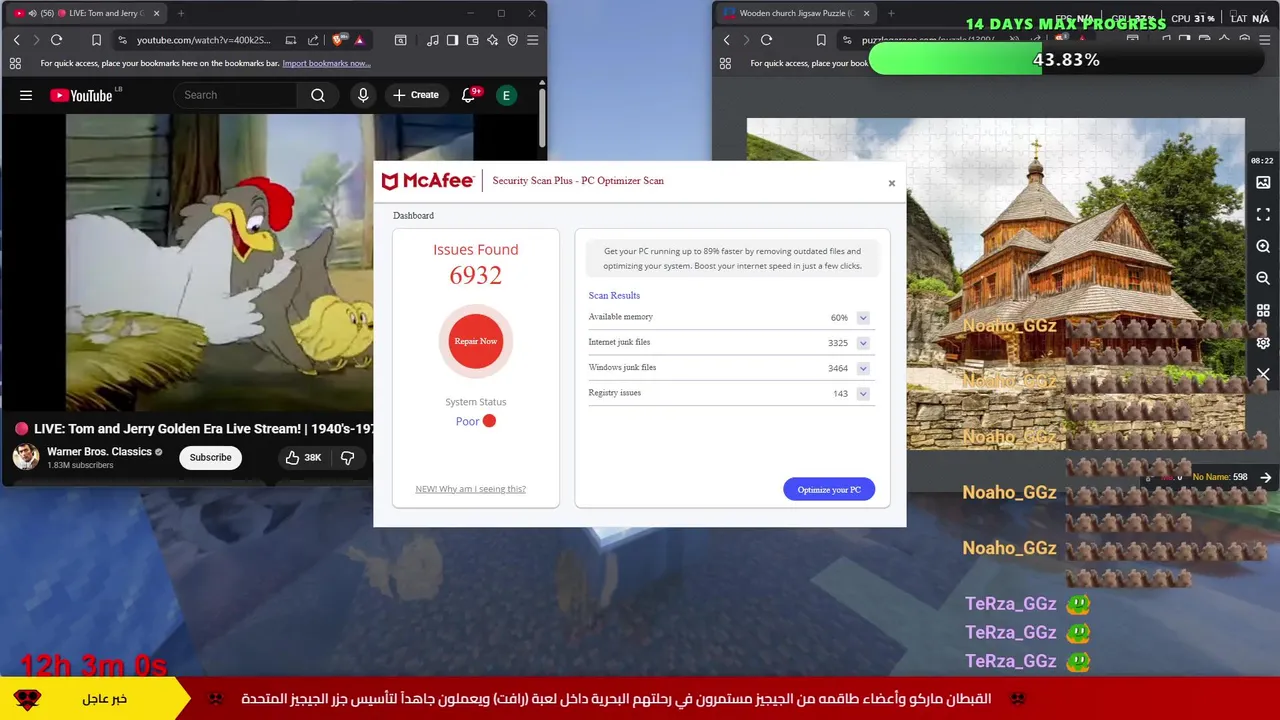Expand the Internet junk files result row
The height and width of the screenshot is (720, 1280).
point(863,343)
